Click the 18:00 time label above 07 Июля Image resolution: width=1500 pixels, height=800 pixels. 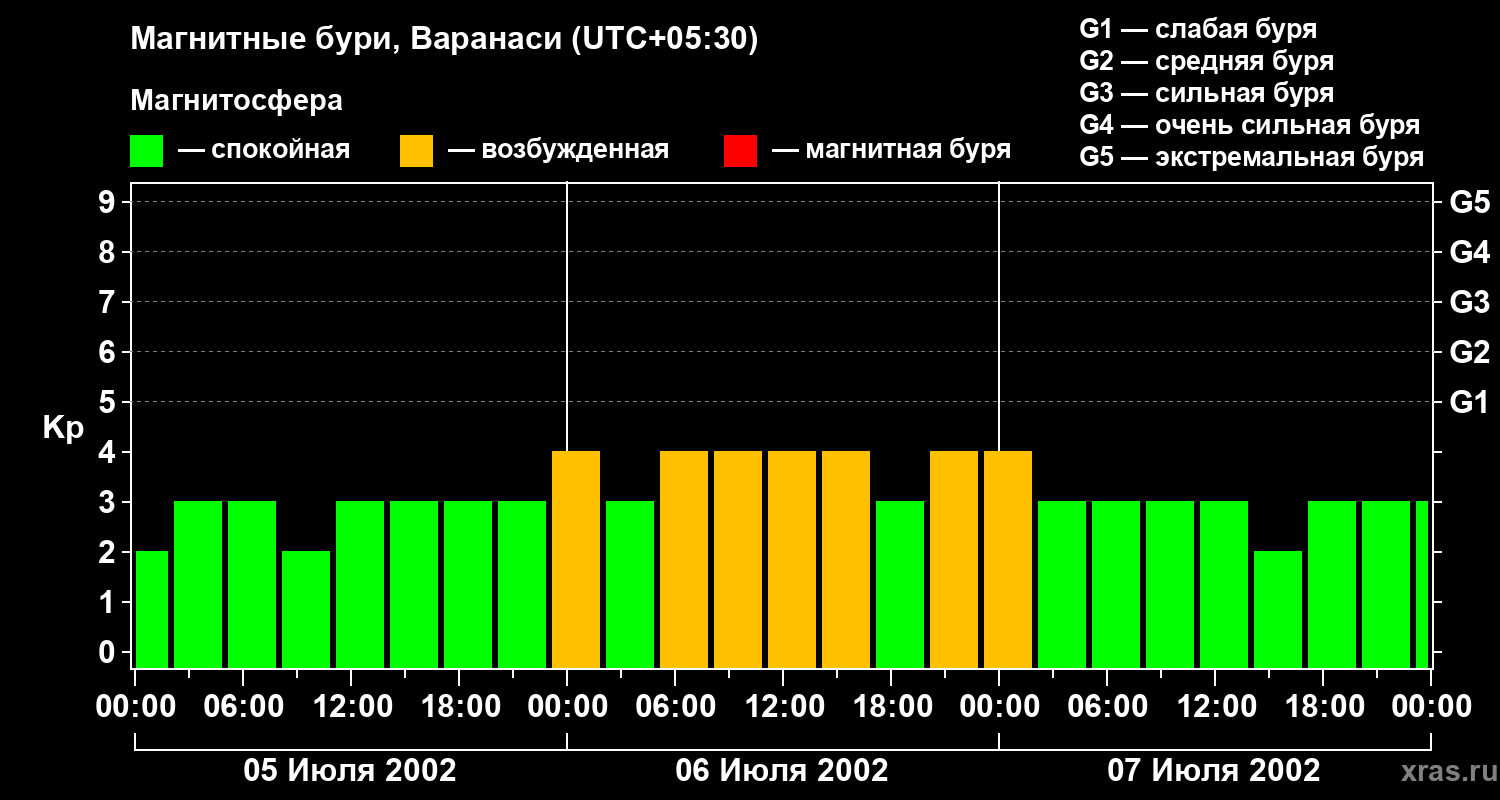click(1323, 707)
